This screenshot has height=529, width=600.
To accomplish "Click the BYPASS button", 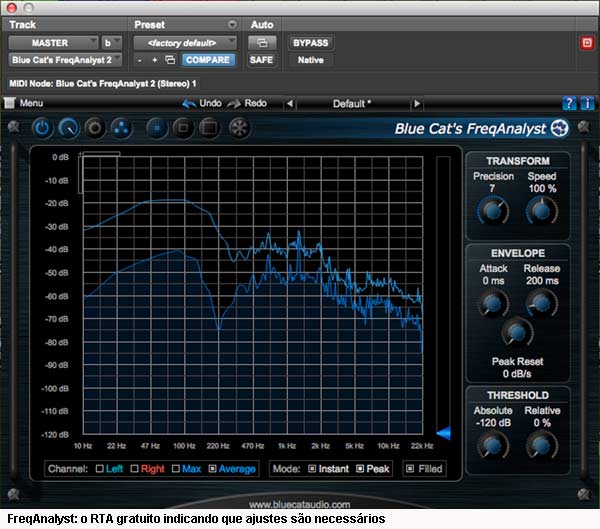I will tap(311, 43).
